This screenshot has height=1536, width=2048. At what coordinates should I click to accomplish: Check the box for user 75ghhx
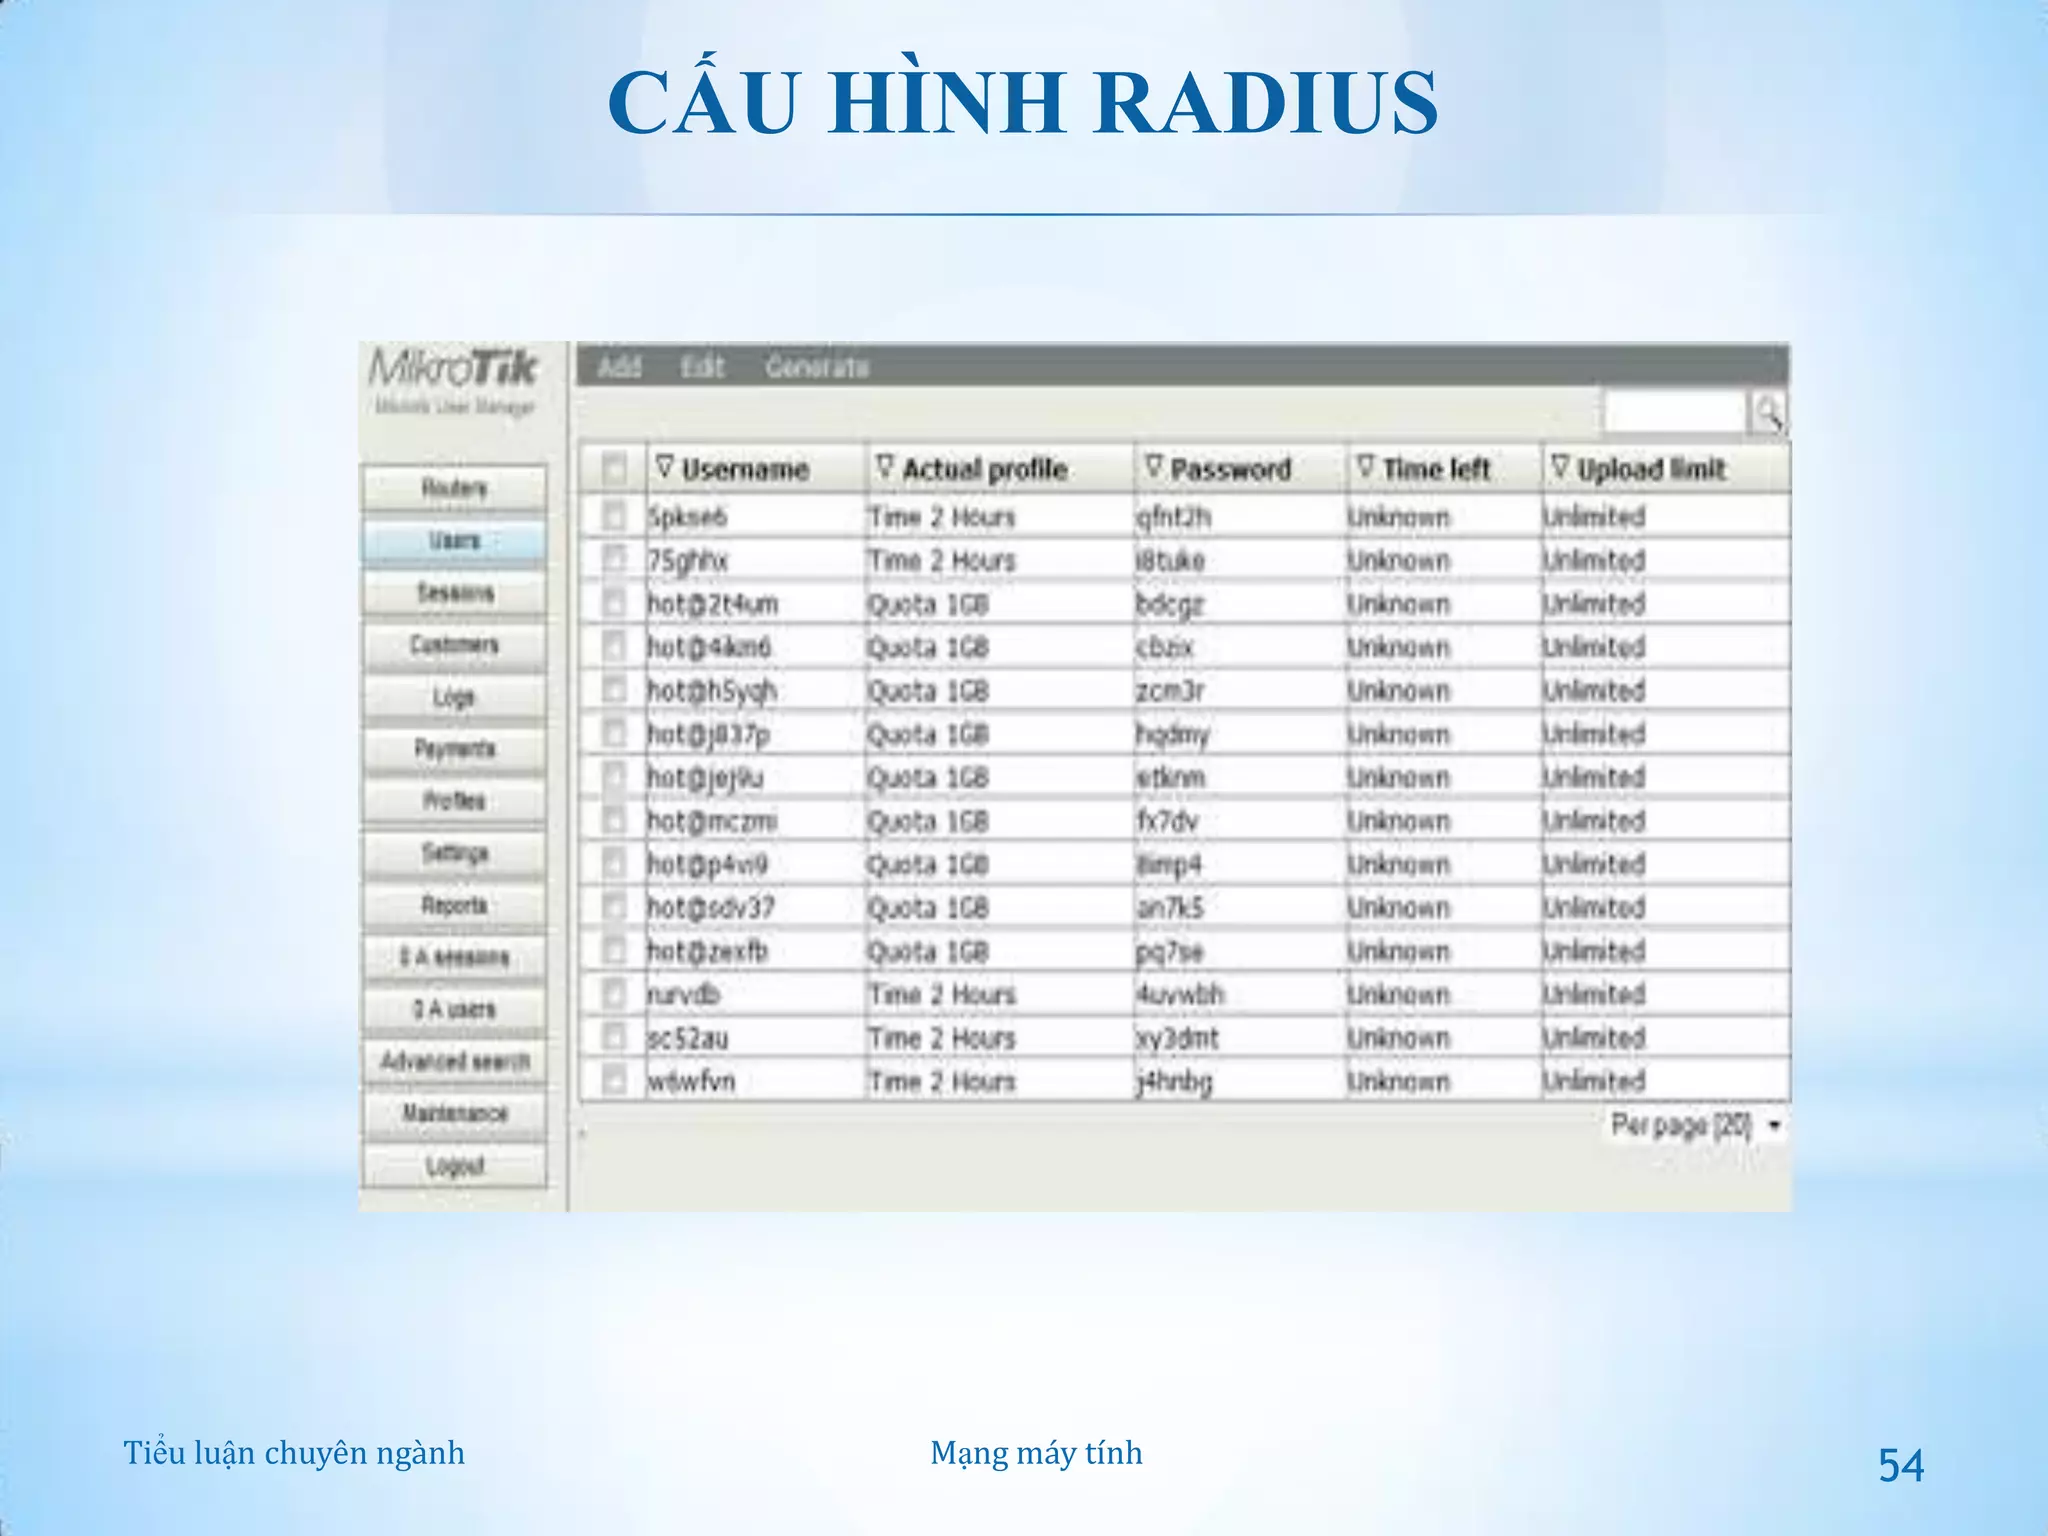pyautogui.click(x=614, y=560)
